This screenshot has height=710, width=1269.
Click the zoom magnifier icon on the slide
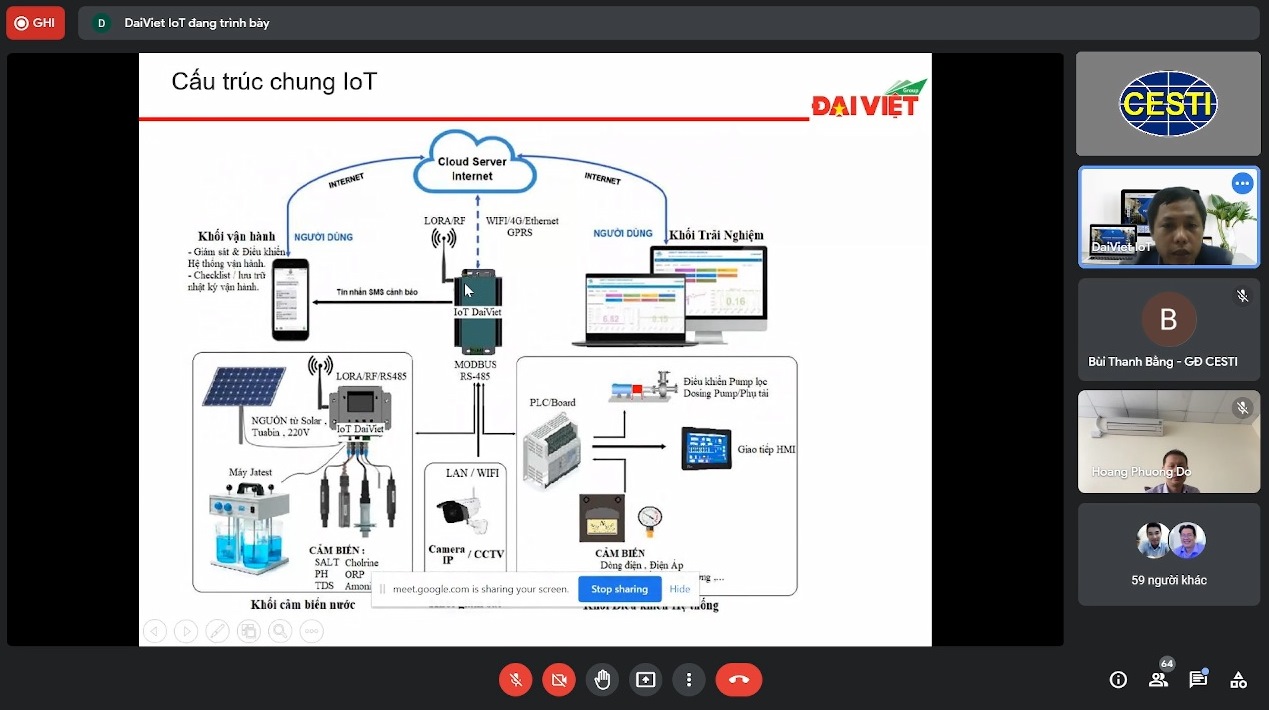click(x=280, y=631)
